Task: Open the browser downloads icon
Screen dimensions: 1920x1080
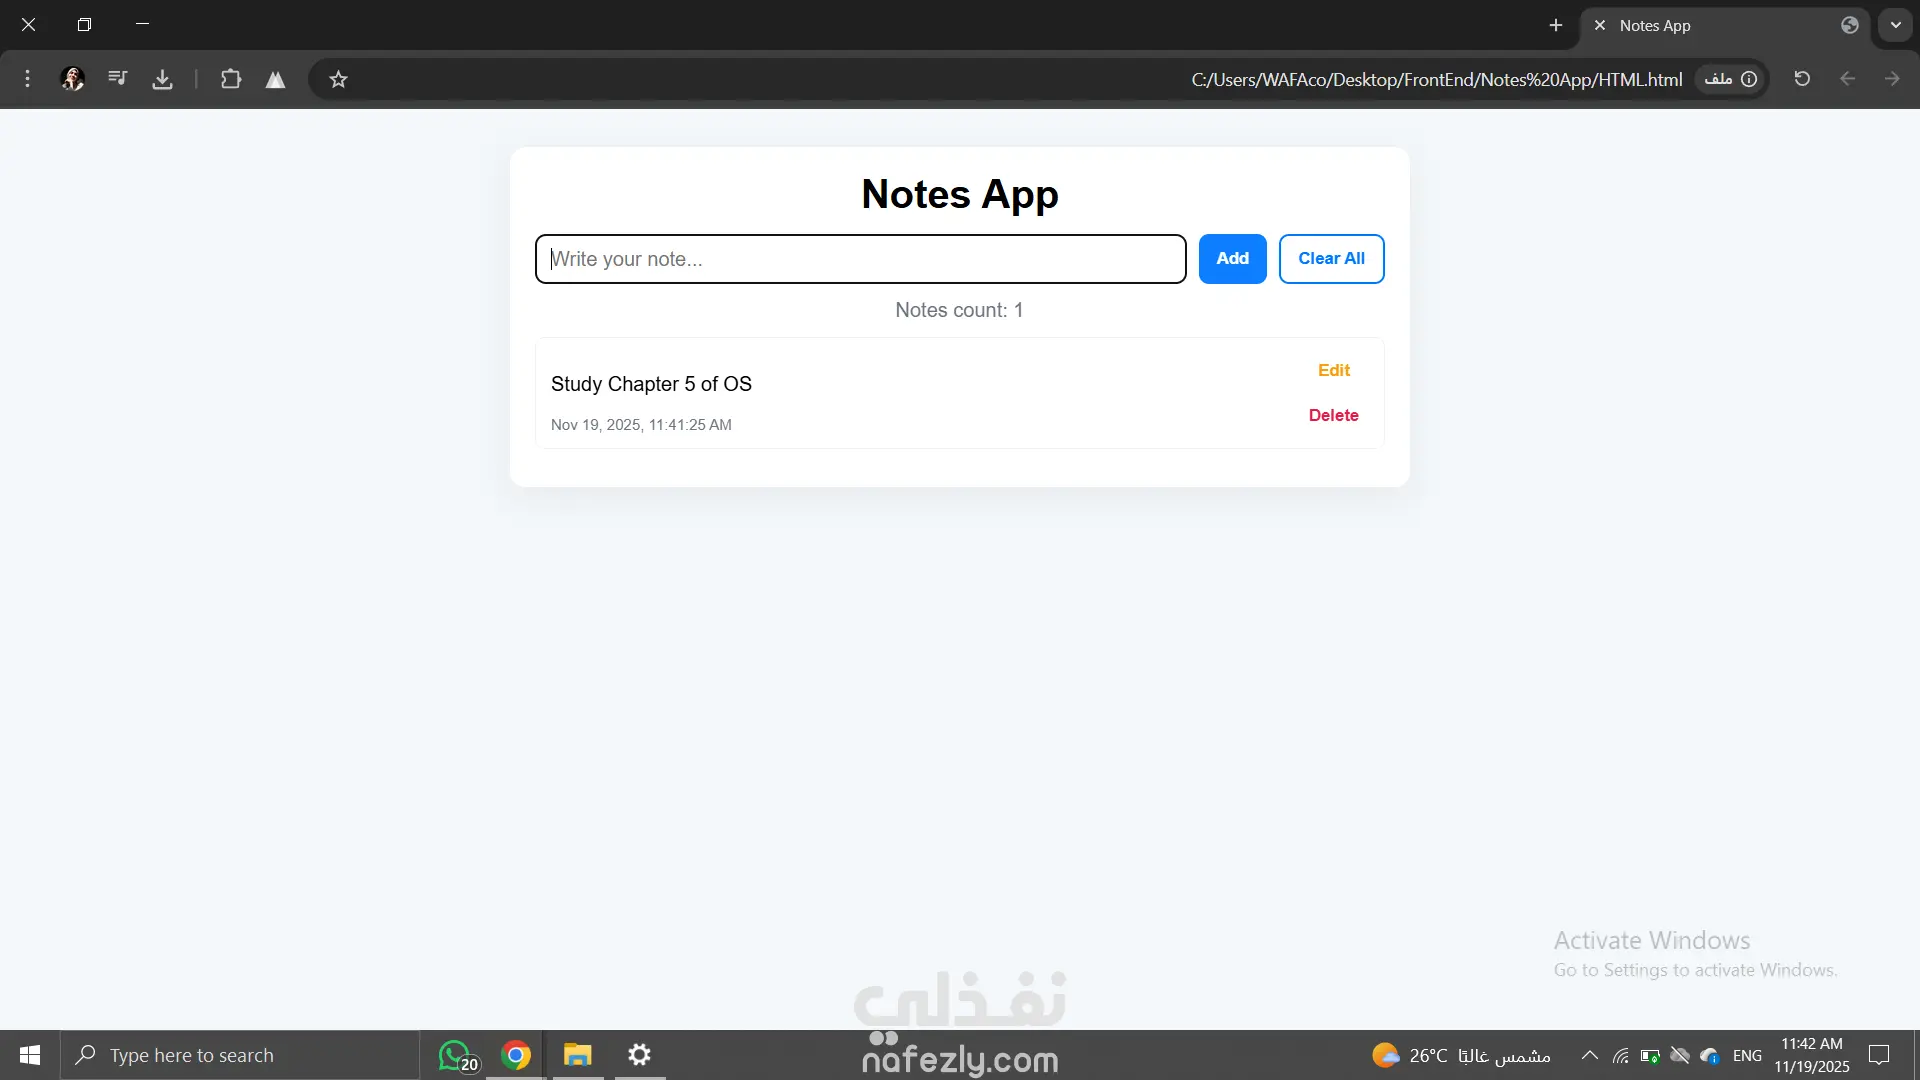Action: (162, 79)
